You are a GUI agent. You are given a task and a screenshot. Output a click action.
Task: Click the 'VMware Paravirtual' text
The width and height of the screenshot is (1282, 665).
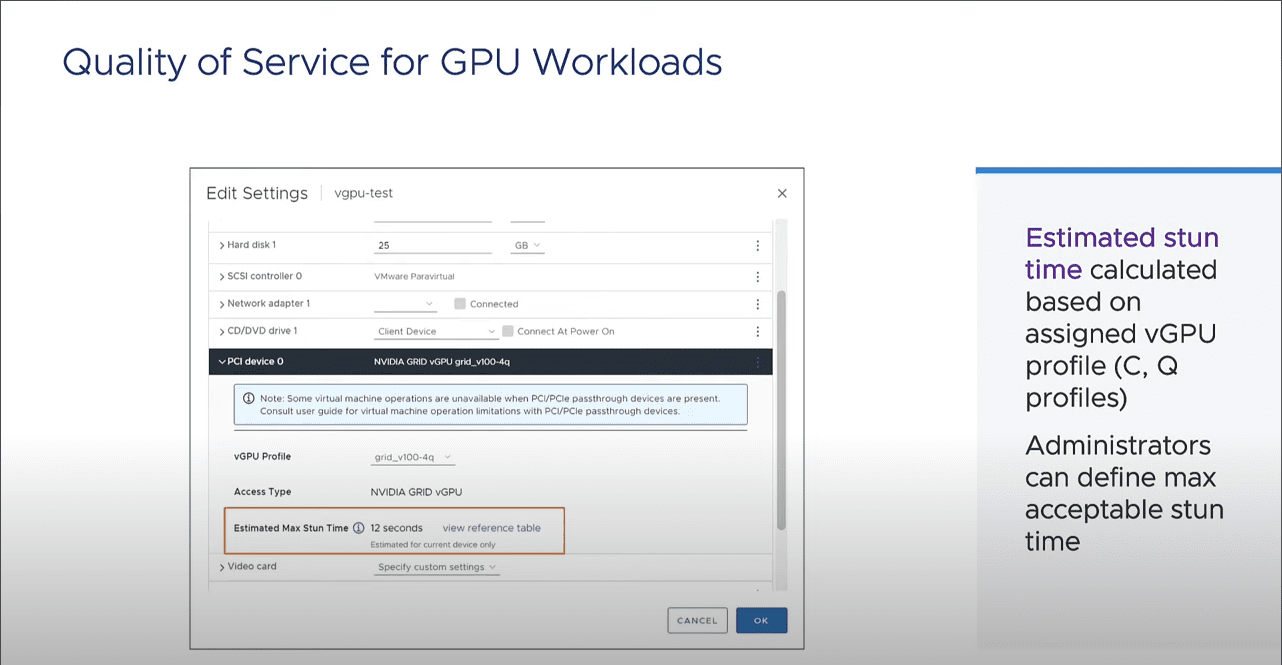[x=414, y=276]
